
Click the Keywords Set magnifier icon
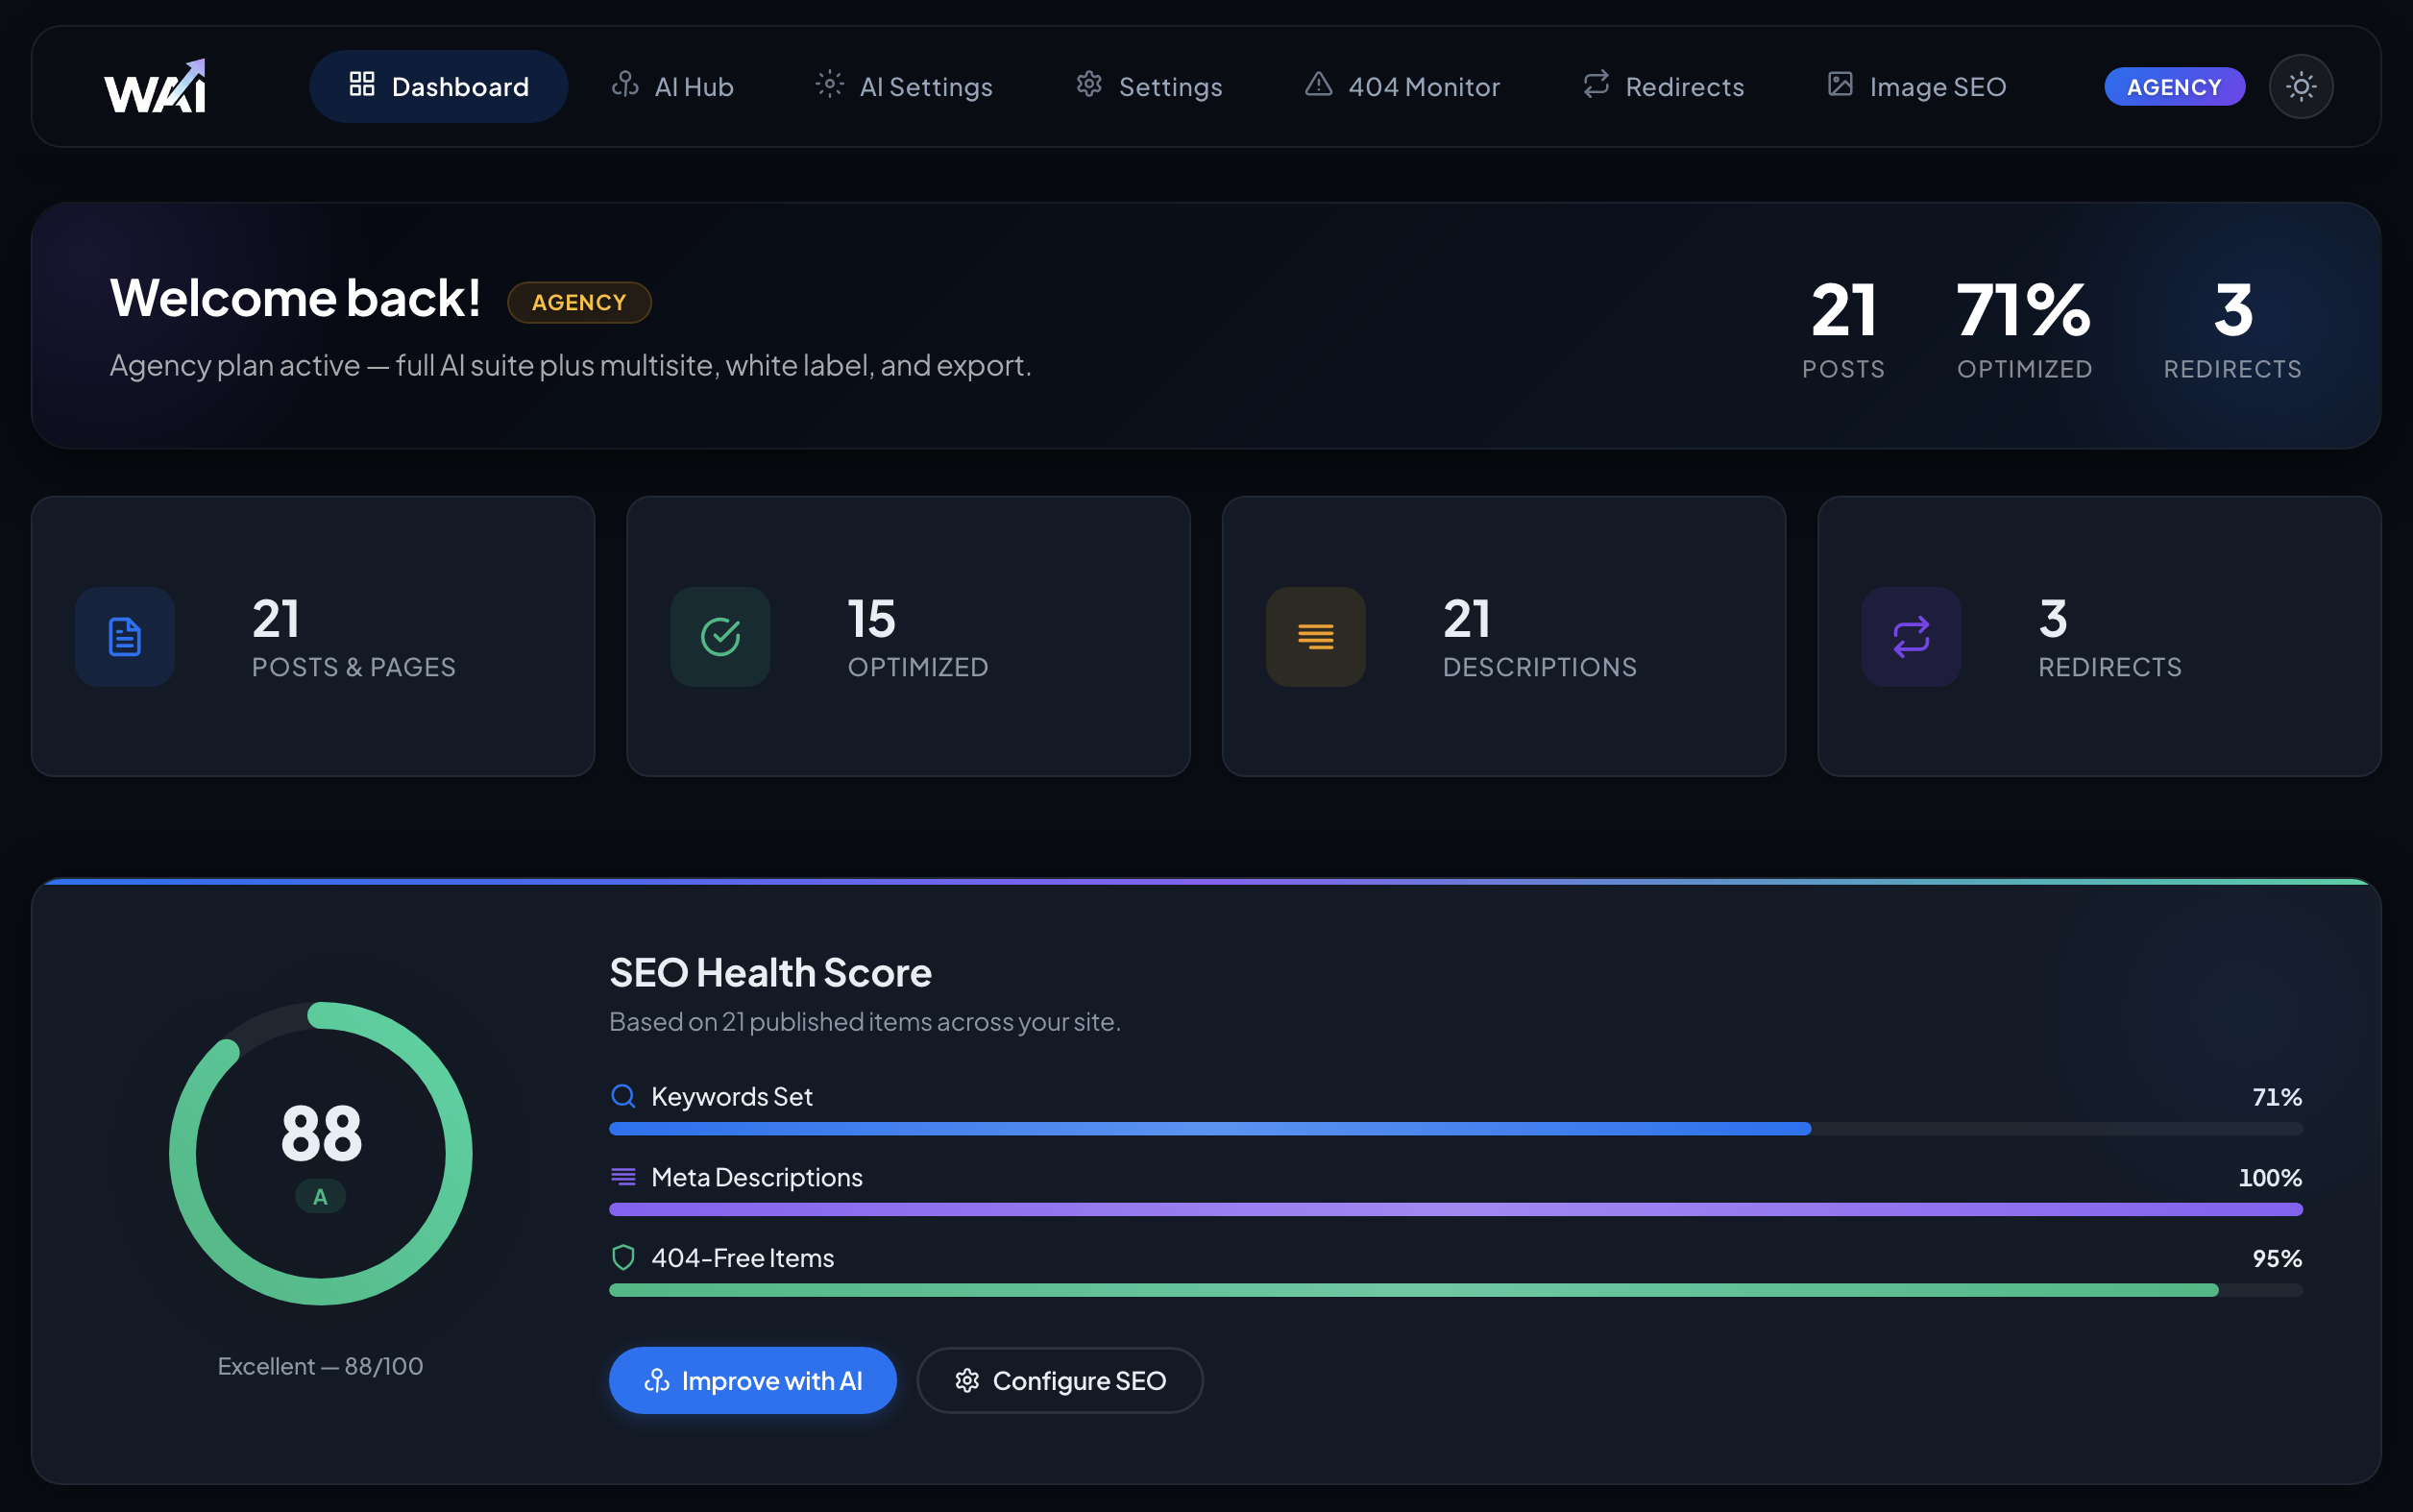pyautogui.click(x=623, y=1096)
